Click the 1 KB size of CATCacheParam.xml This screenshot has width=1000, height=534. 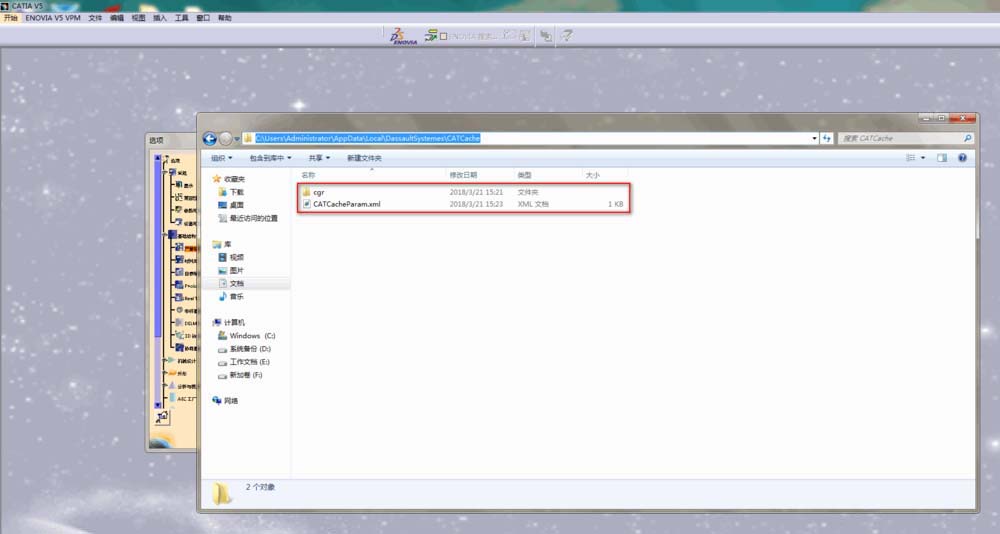(615, 204)
